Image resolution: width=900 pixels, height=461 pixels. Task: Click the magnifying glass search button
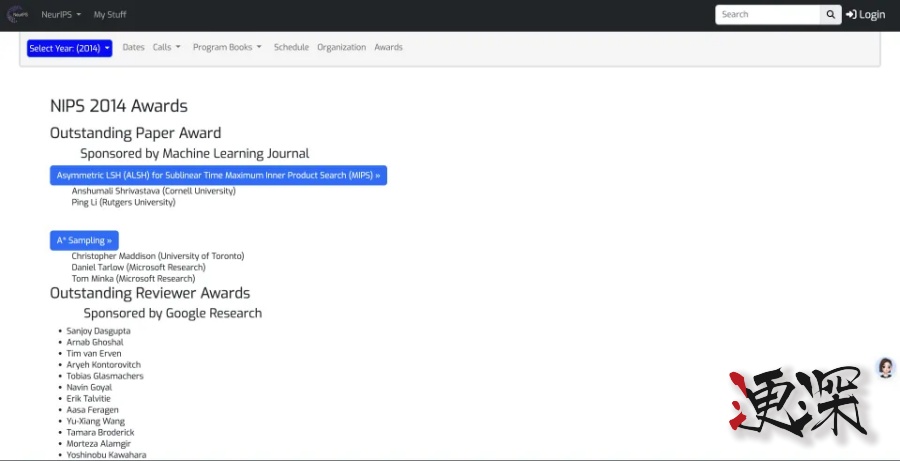831,15
